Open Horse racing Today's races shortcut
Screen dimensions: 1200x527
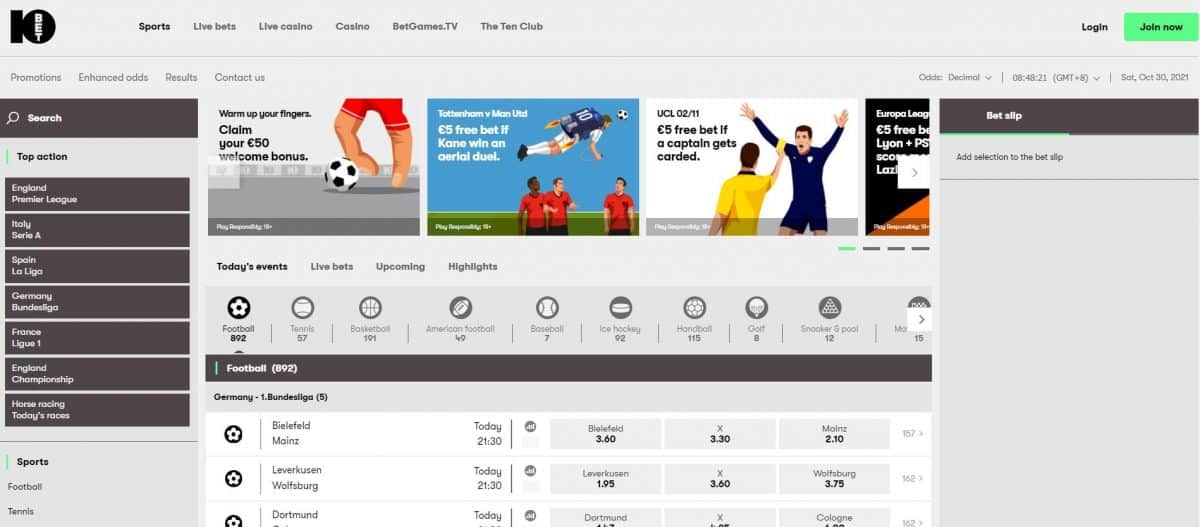click(x=97, y=410)
